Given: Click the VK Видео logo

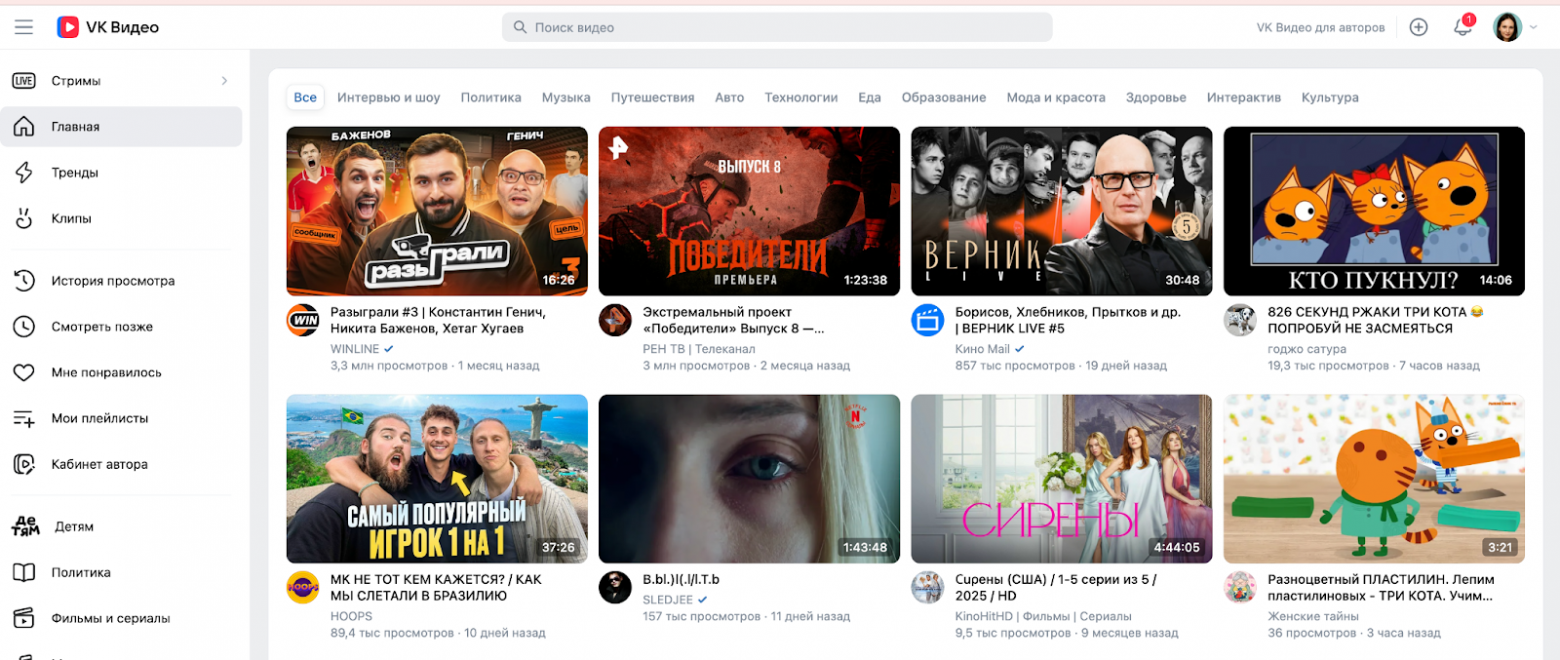Looking at the screenshot, I should point(108,27).
